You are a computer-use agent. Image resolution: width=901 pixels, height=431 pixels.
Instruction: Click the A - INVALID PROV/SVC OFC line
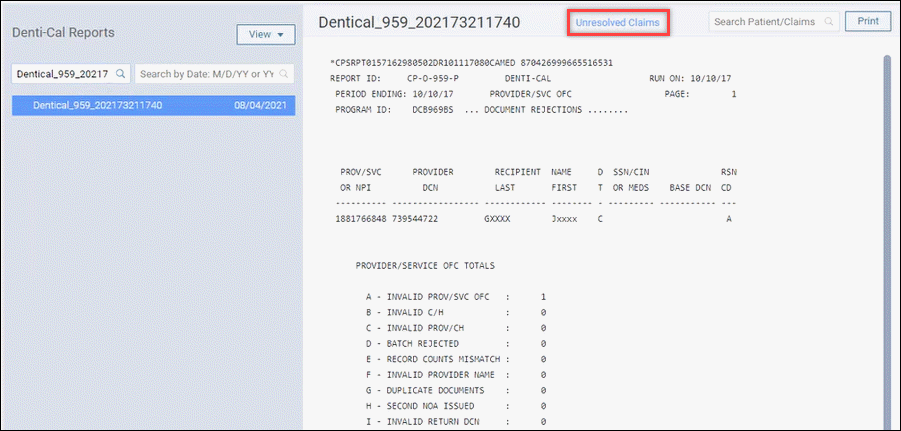pyautogui.click(x=456, y=297)
